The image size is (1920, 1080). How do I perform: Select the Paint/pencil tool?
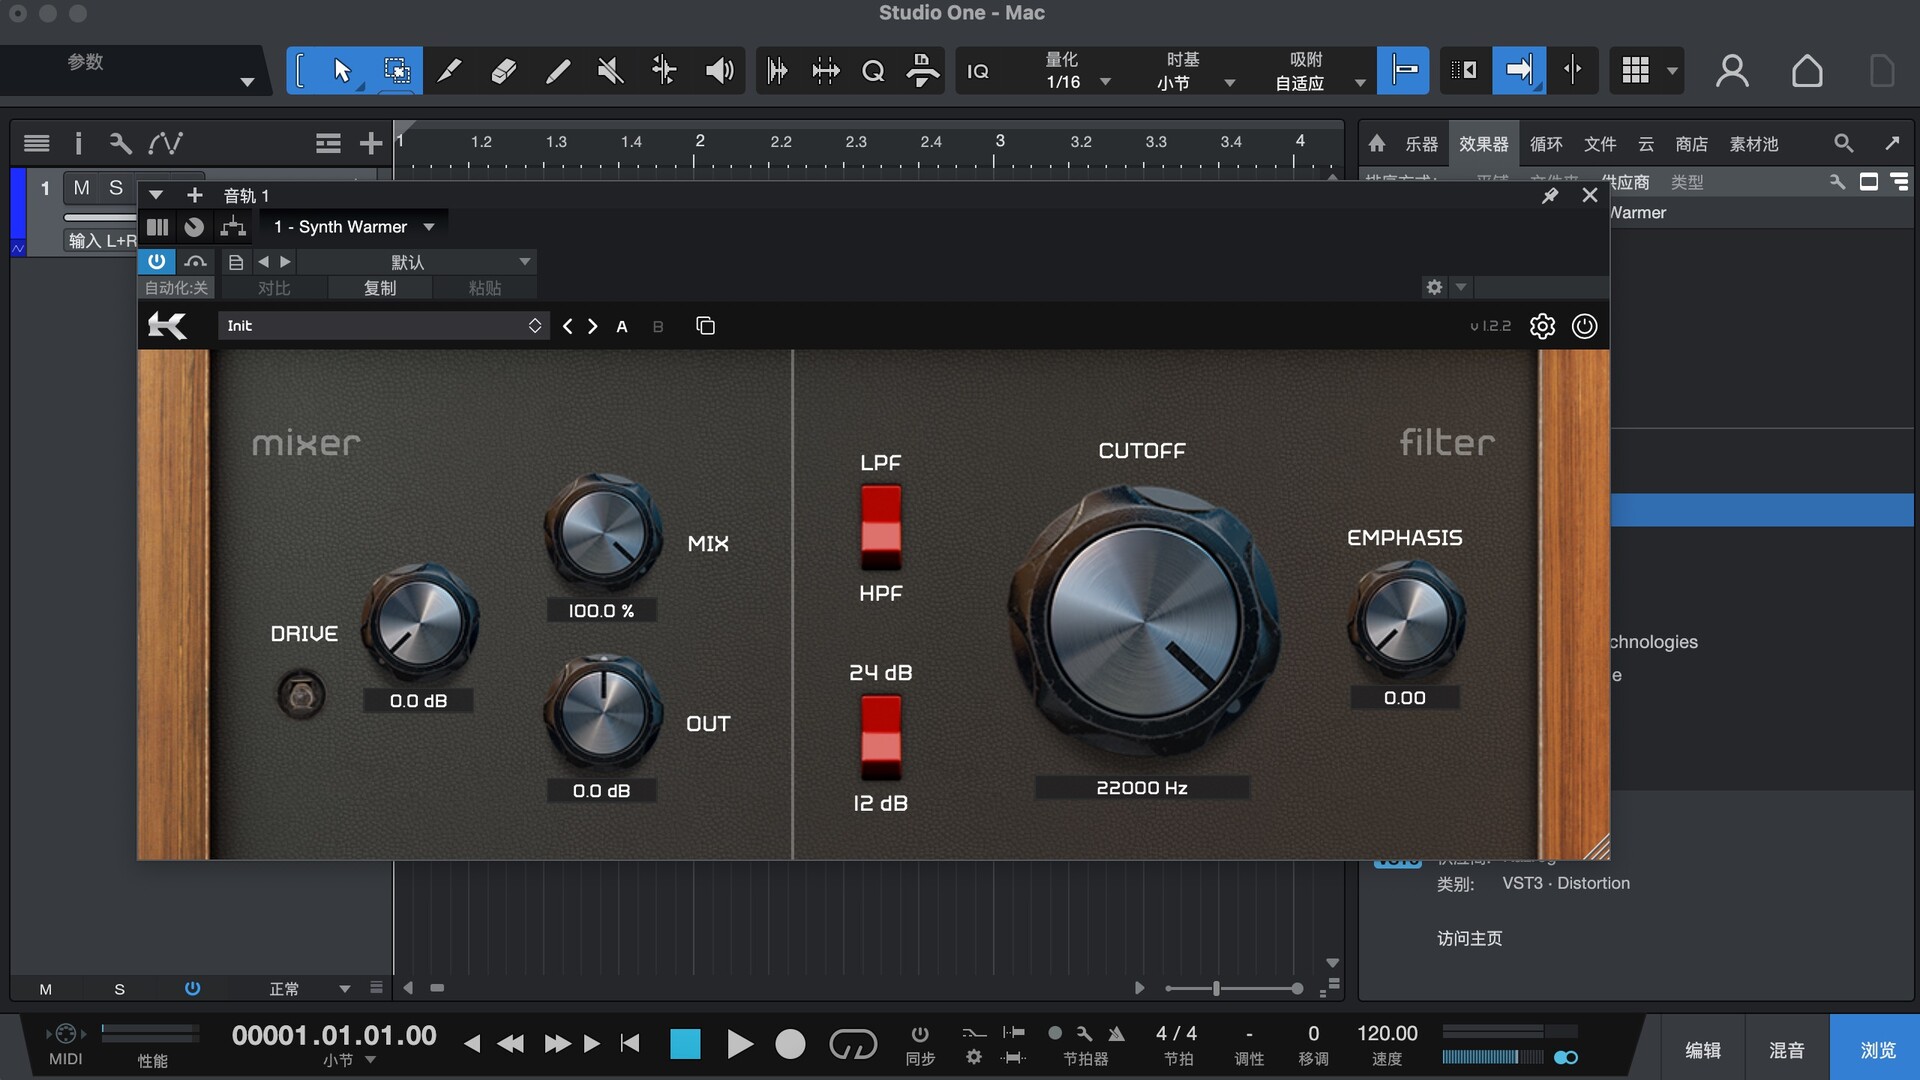(x=557, y=71)
